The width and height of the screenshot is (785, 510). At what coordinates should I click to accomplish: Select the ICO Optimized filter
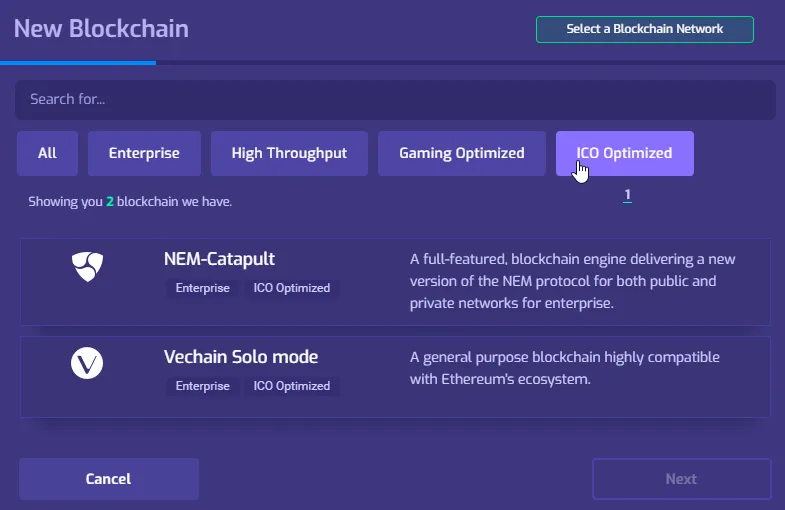coord(625,153)
